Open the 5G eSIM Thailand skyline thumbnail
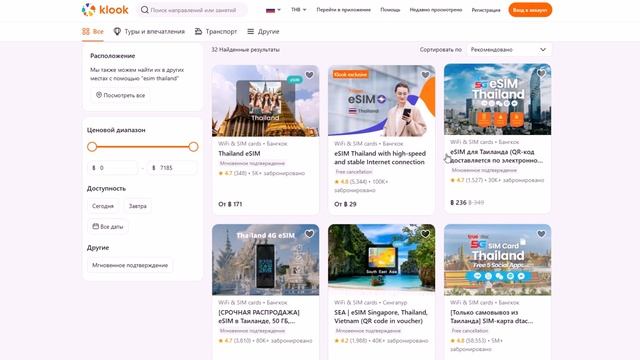640x360 pixels. point(498,99)
